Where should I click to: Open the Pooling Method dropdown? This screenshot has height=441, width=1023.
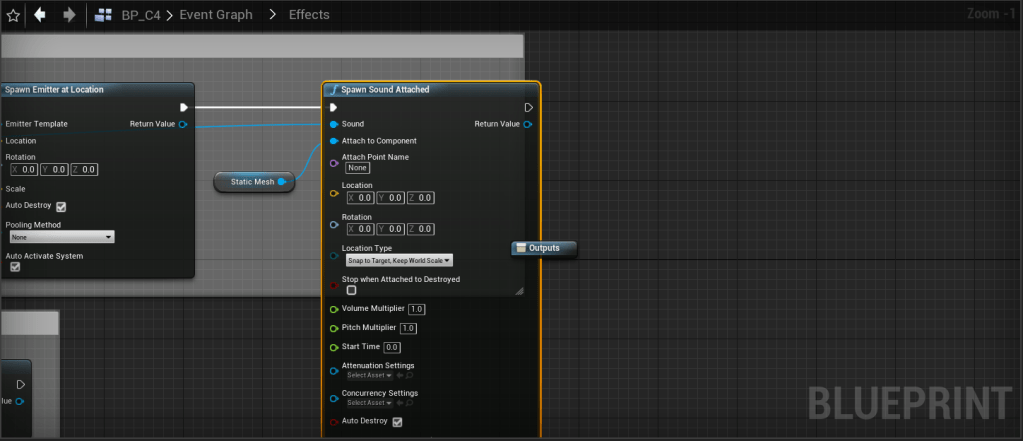(61, 237)
